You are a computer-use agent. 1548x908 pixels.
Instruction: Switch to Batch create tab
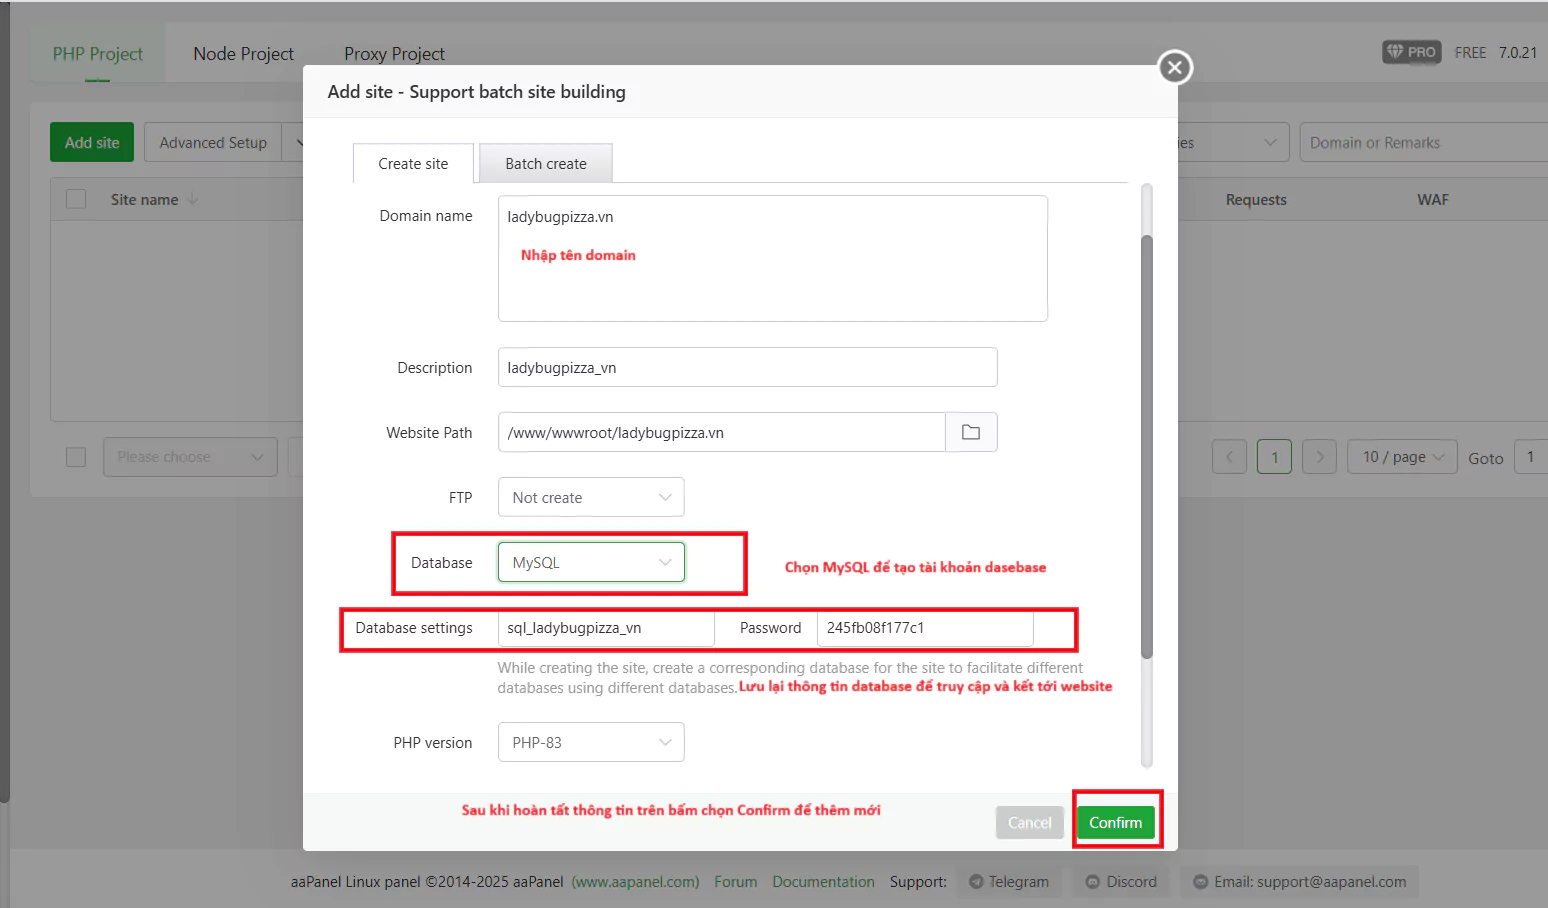(x=546, y=163)
